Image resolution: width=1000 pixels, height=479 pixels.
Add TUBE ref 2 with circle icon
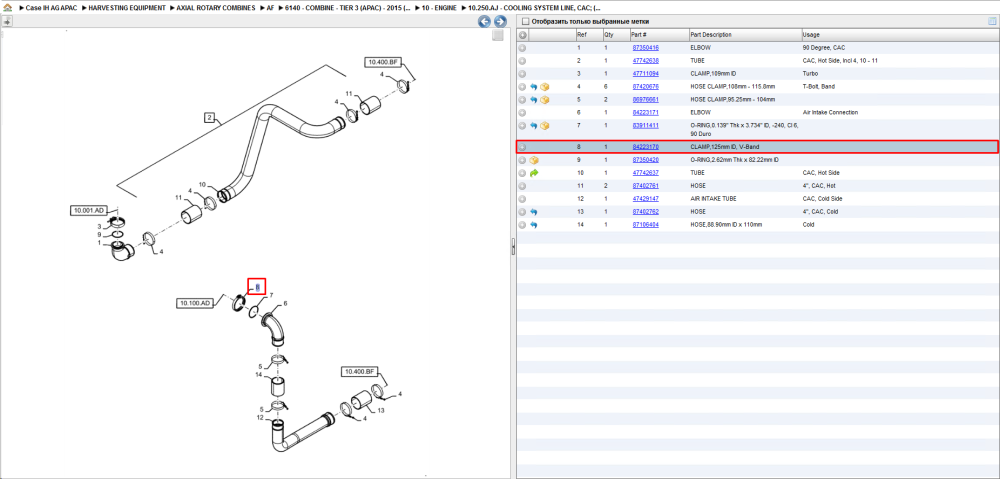(522, 61)
